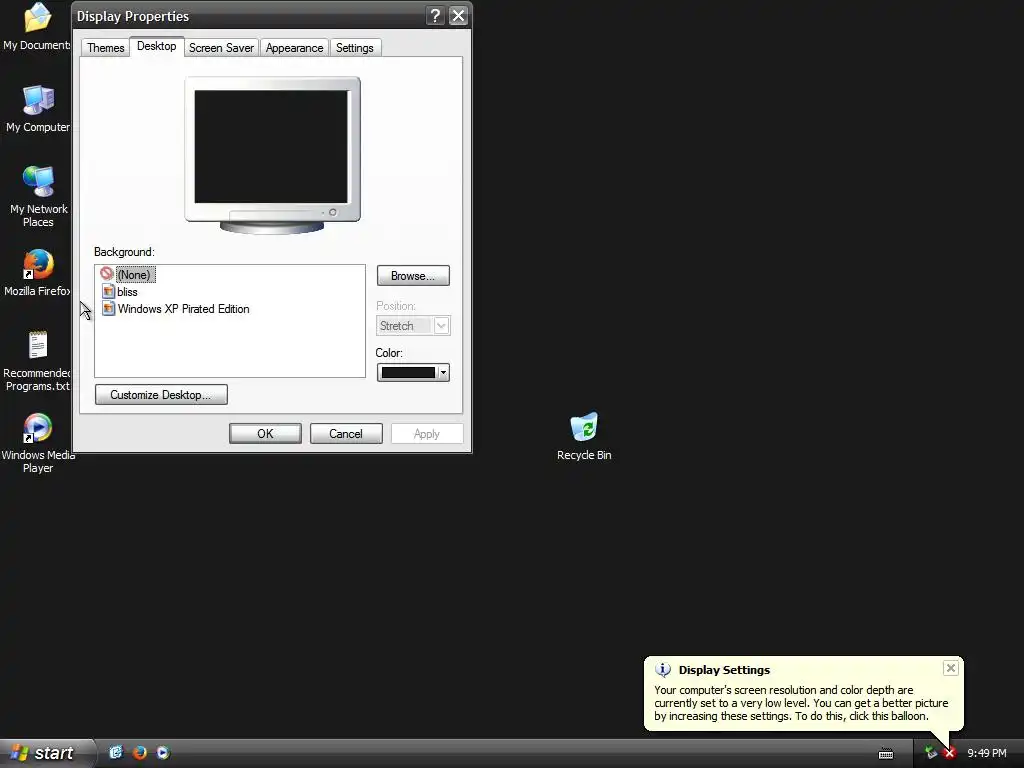This screenshot has width=1024, height=768.
Task: Click Browse to find a wallpaper
Action: (x=413, y=276)
